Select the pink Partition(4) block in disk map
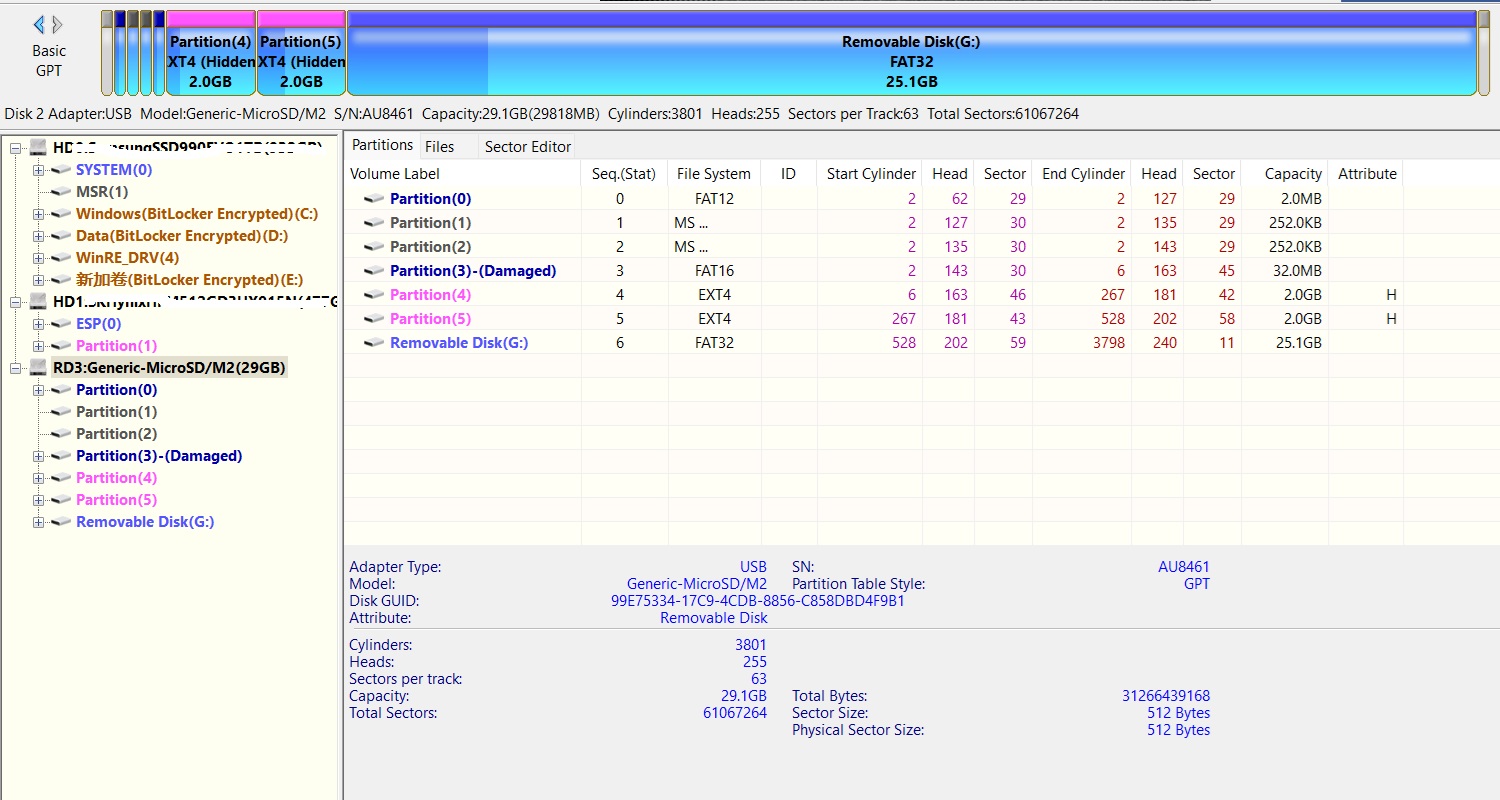The width and height of the screenshot is (1500, 800). coord(210,60)
